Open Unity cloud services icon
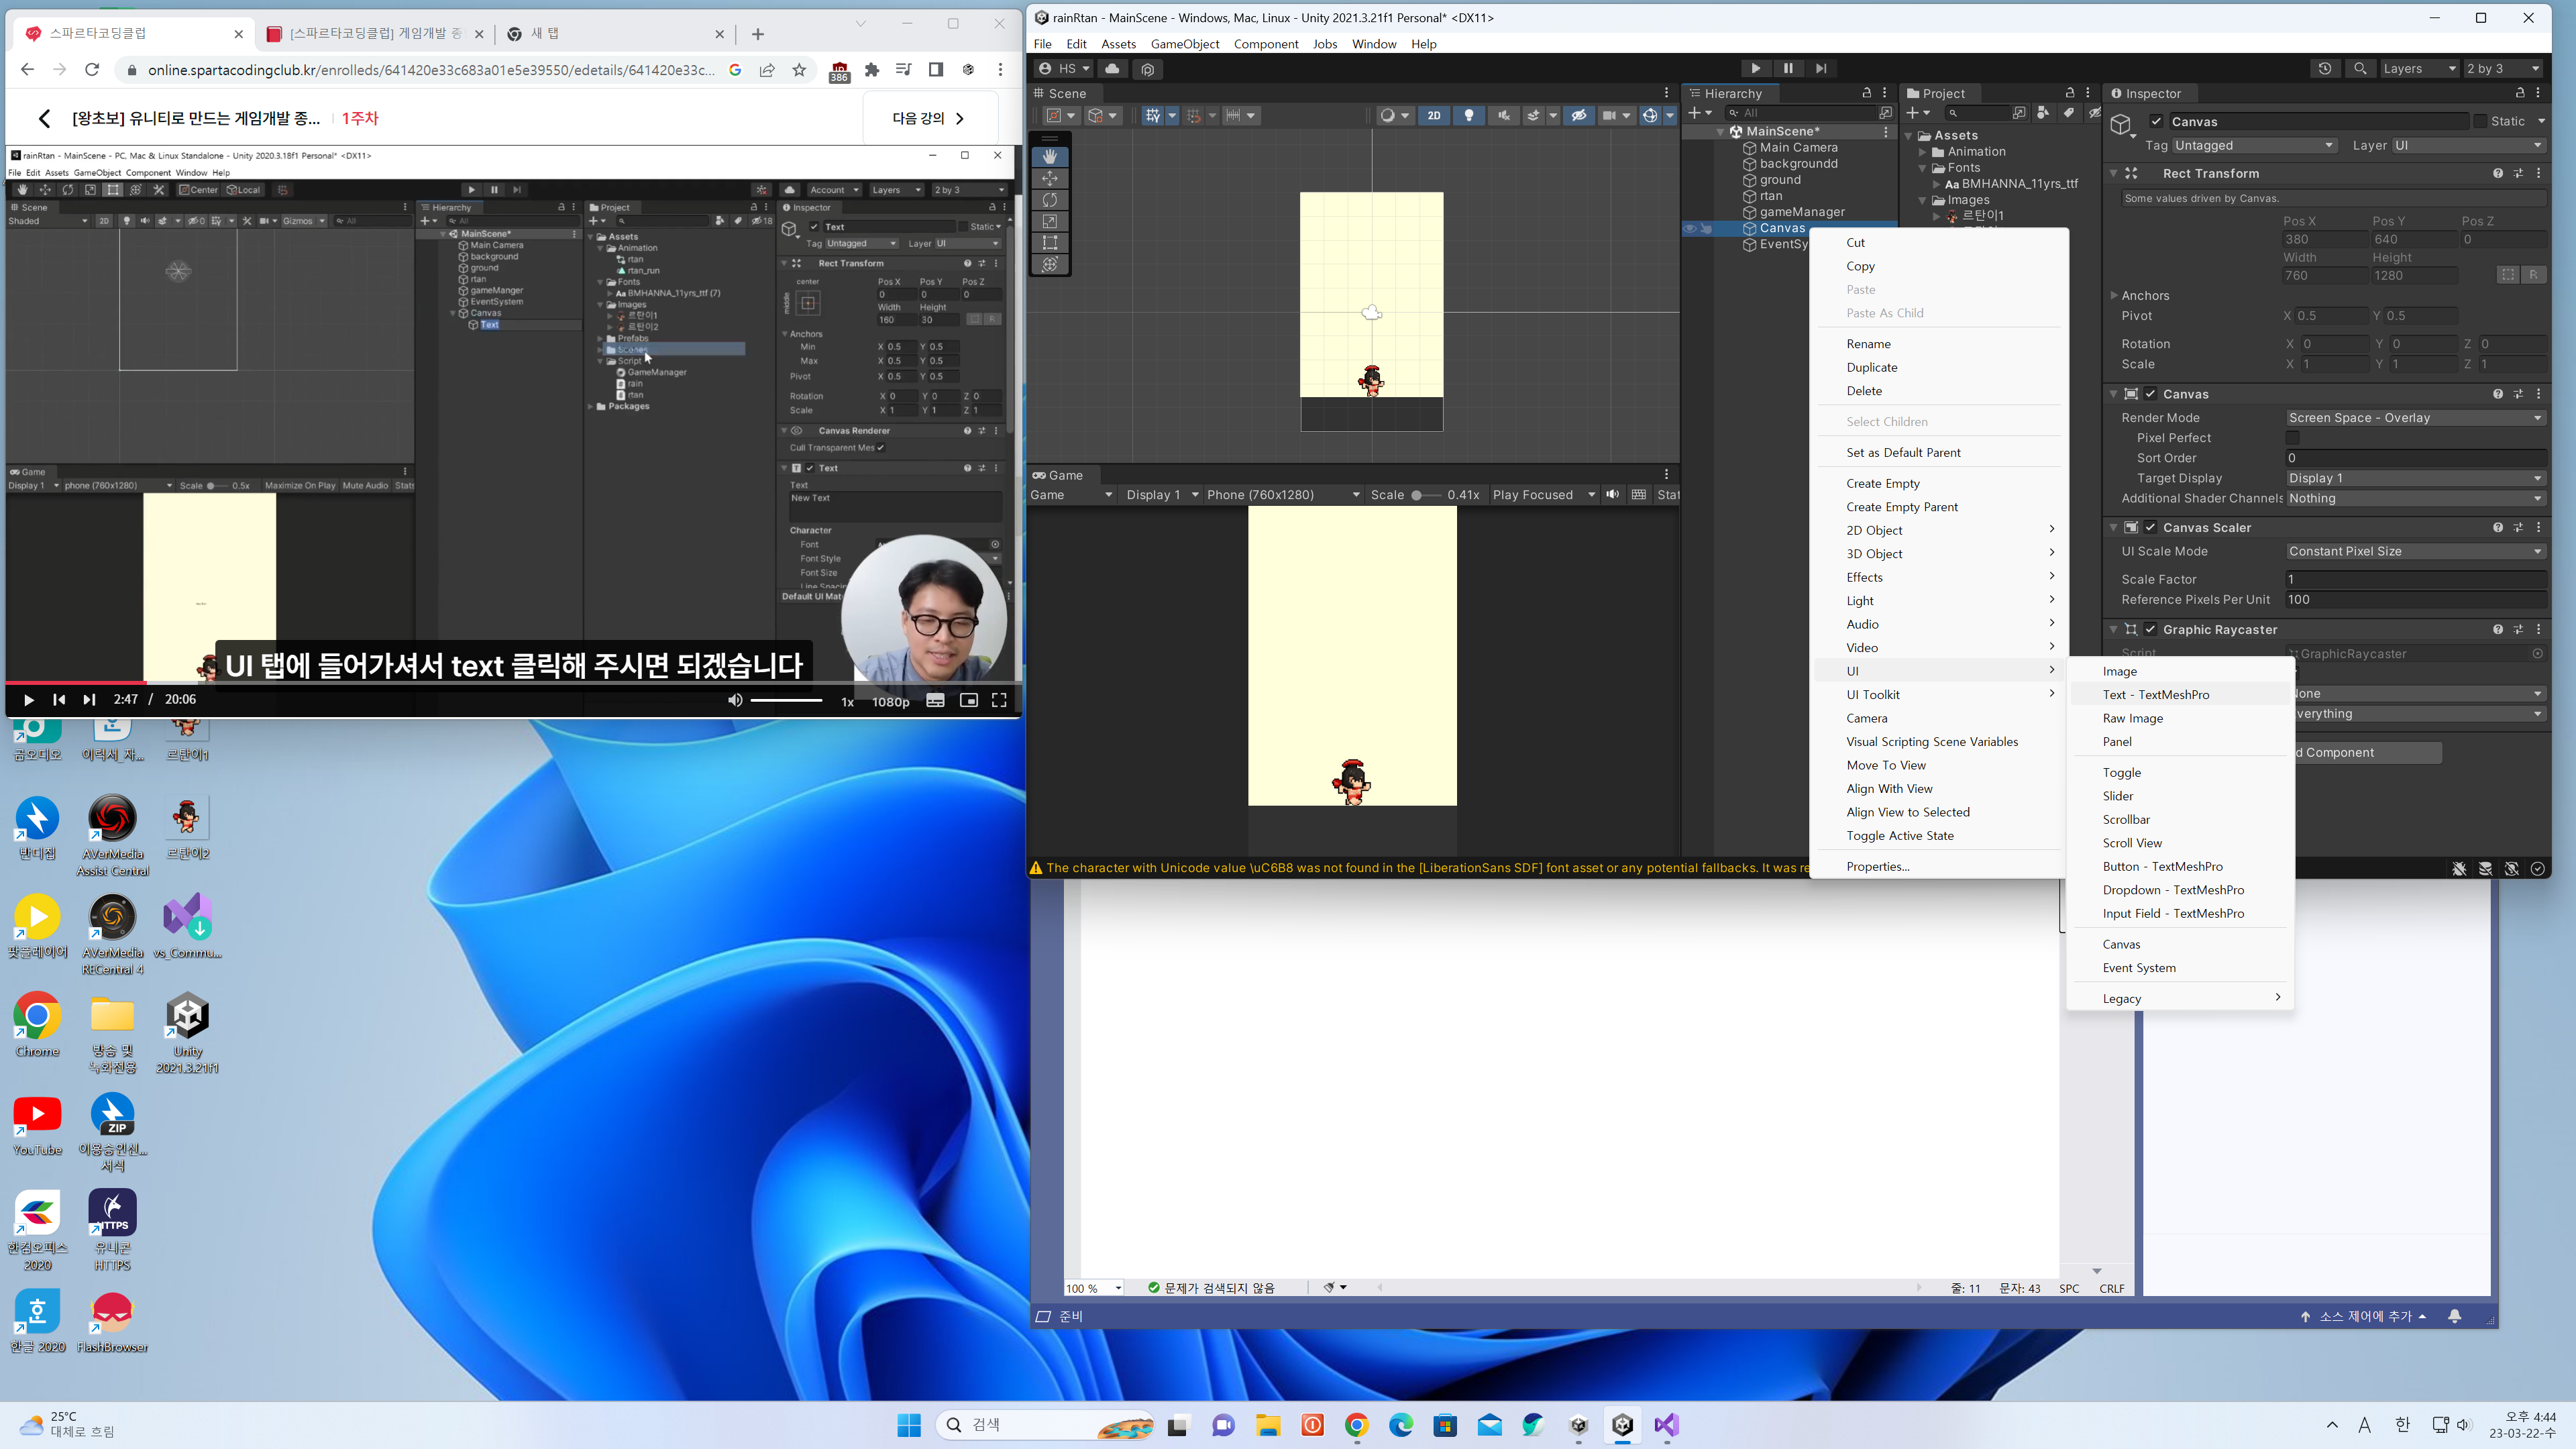Screen dimensions: 2576x1449 [x=1112, y=69]
